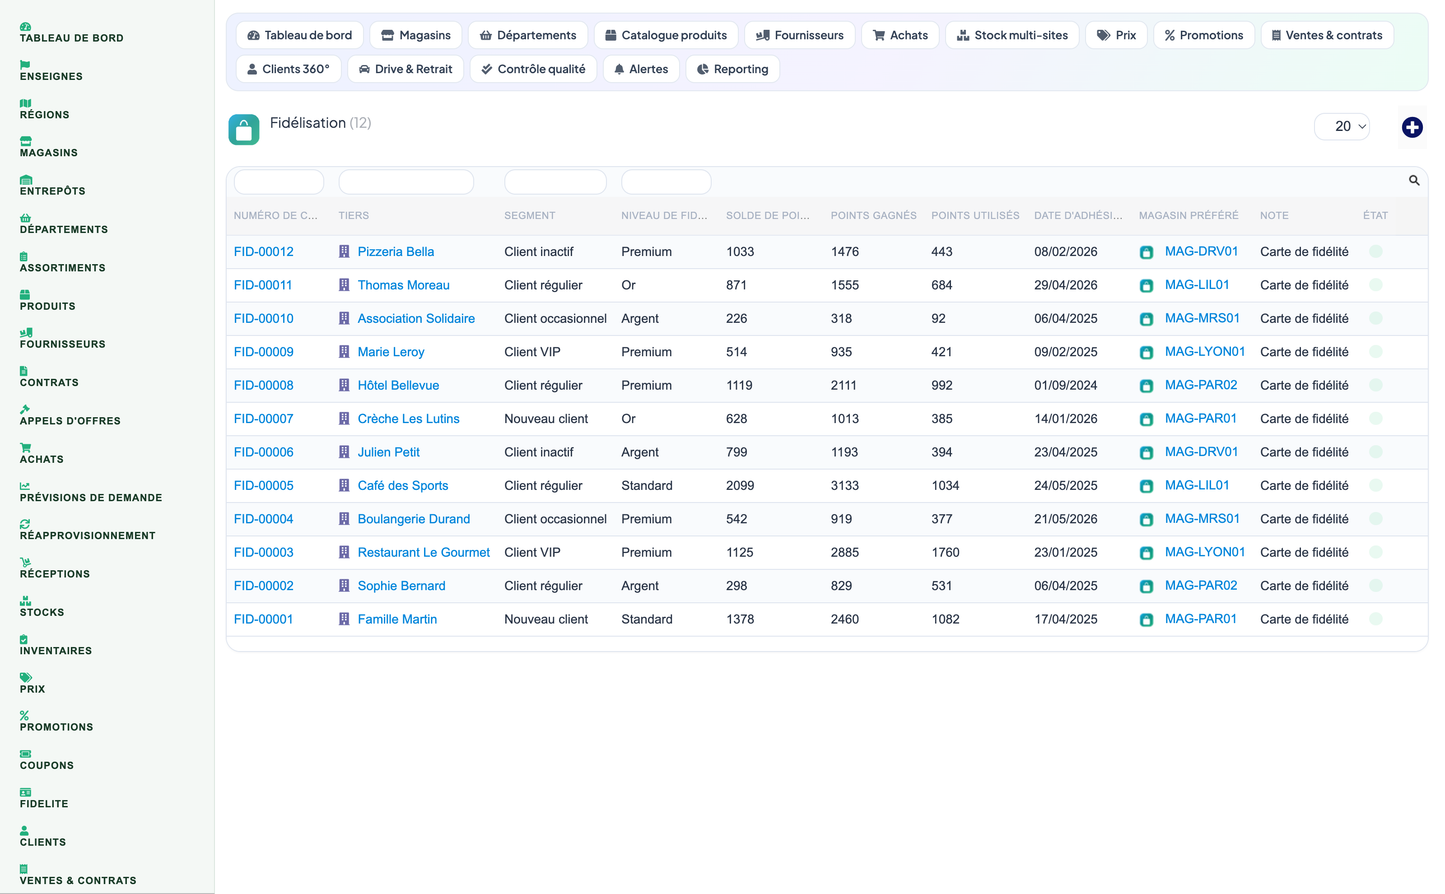
Task: Click the Numéro de carte filter field
Action: pyautogui.click(x=279, y=182)
